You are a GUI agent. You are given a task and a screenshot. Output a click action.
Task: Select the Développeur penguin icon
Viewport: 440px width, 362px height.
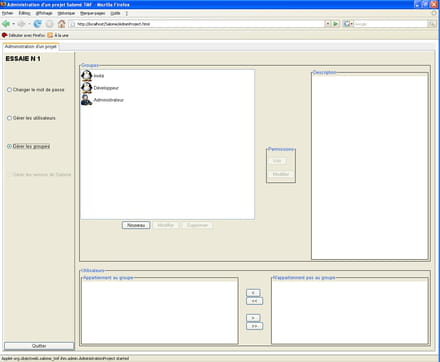86,88
